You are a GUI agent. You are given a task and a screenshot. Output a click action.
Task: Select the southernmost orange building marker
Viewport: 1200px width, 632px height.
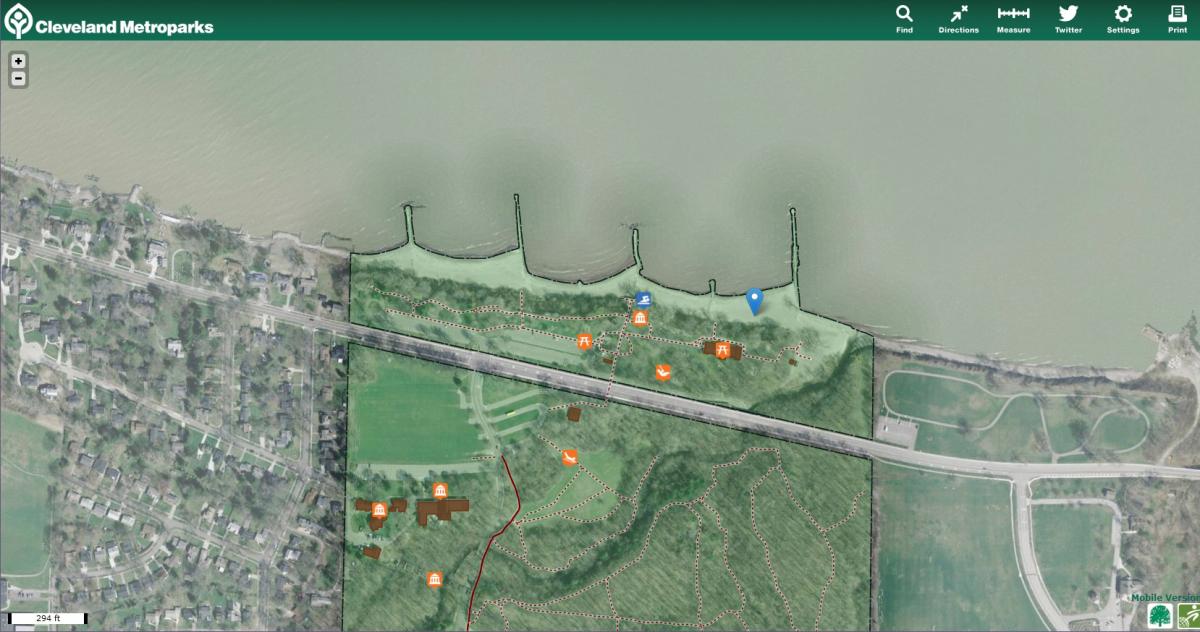(434, 580)
